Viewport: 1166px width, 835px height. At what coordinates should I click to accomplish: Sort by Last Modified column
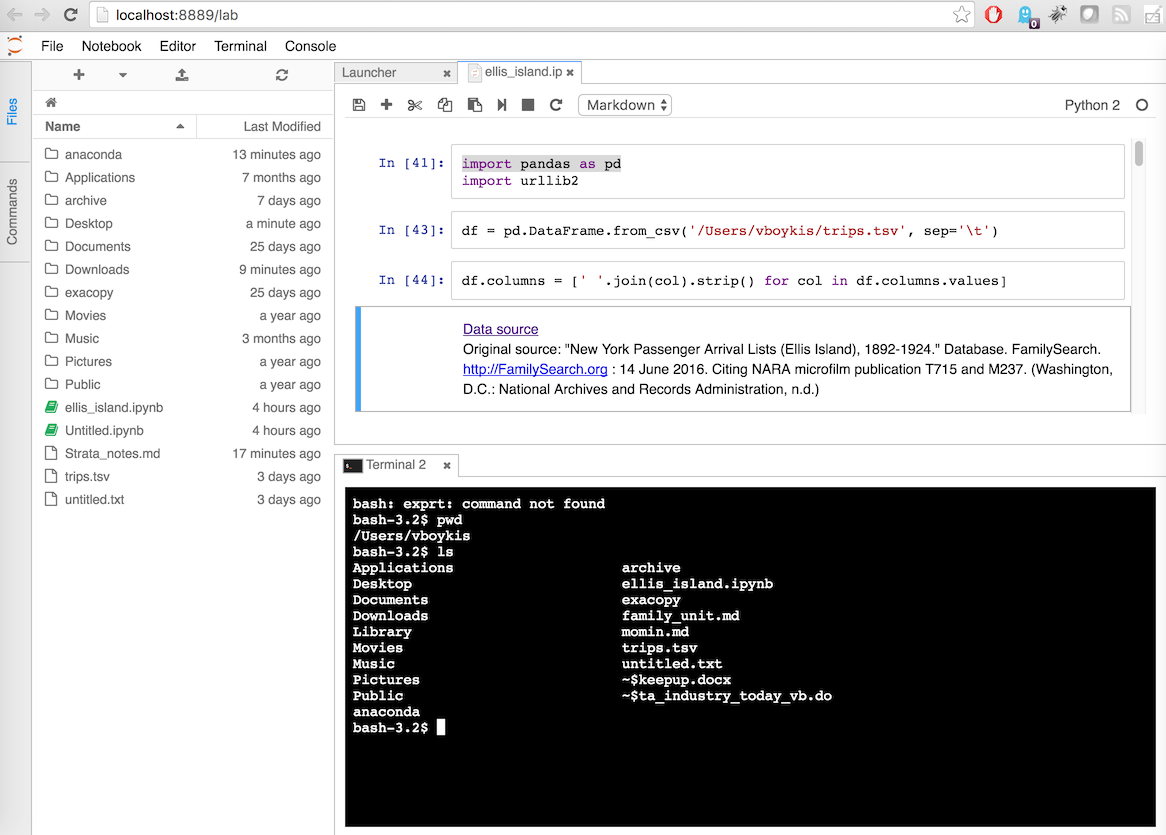264,126
